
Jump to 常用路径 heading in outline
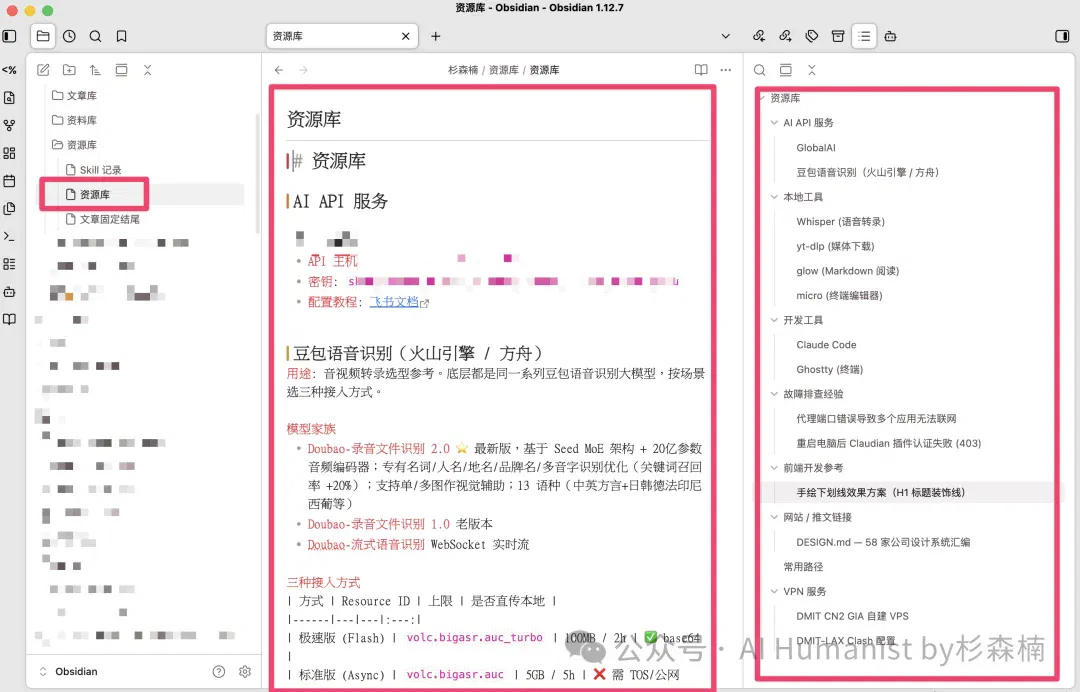point(803,567)
